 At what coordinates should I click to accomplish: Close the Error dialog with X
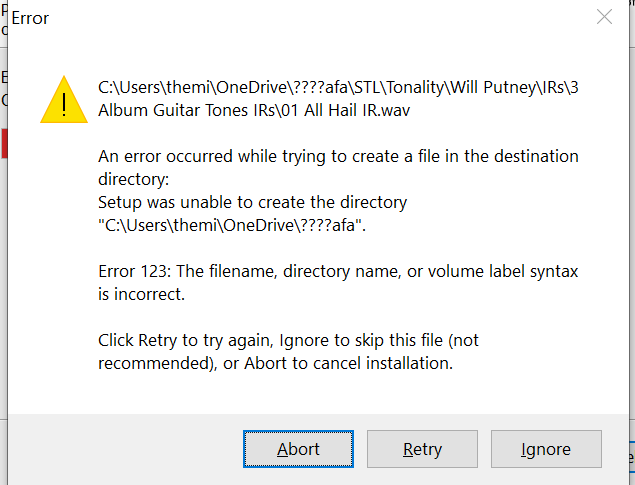click(604, 17)
